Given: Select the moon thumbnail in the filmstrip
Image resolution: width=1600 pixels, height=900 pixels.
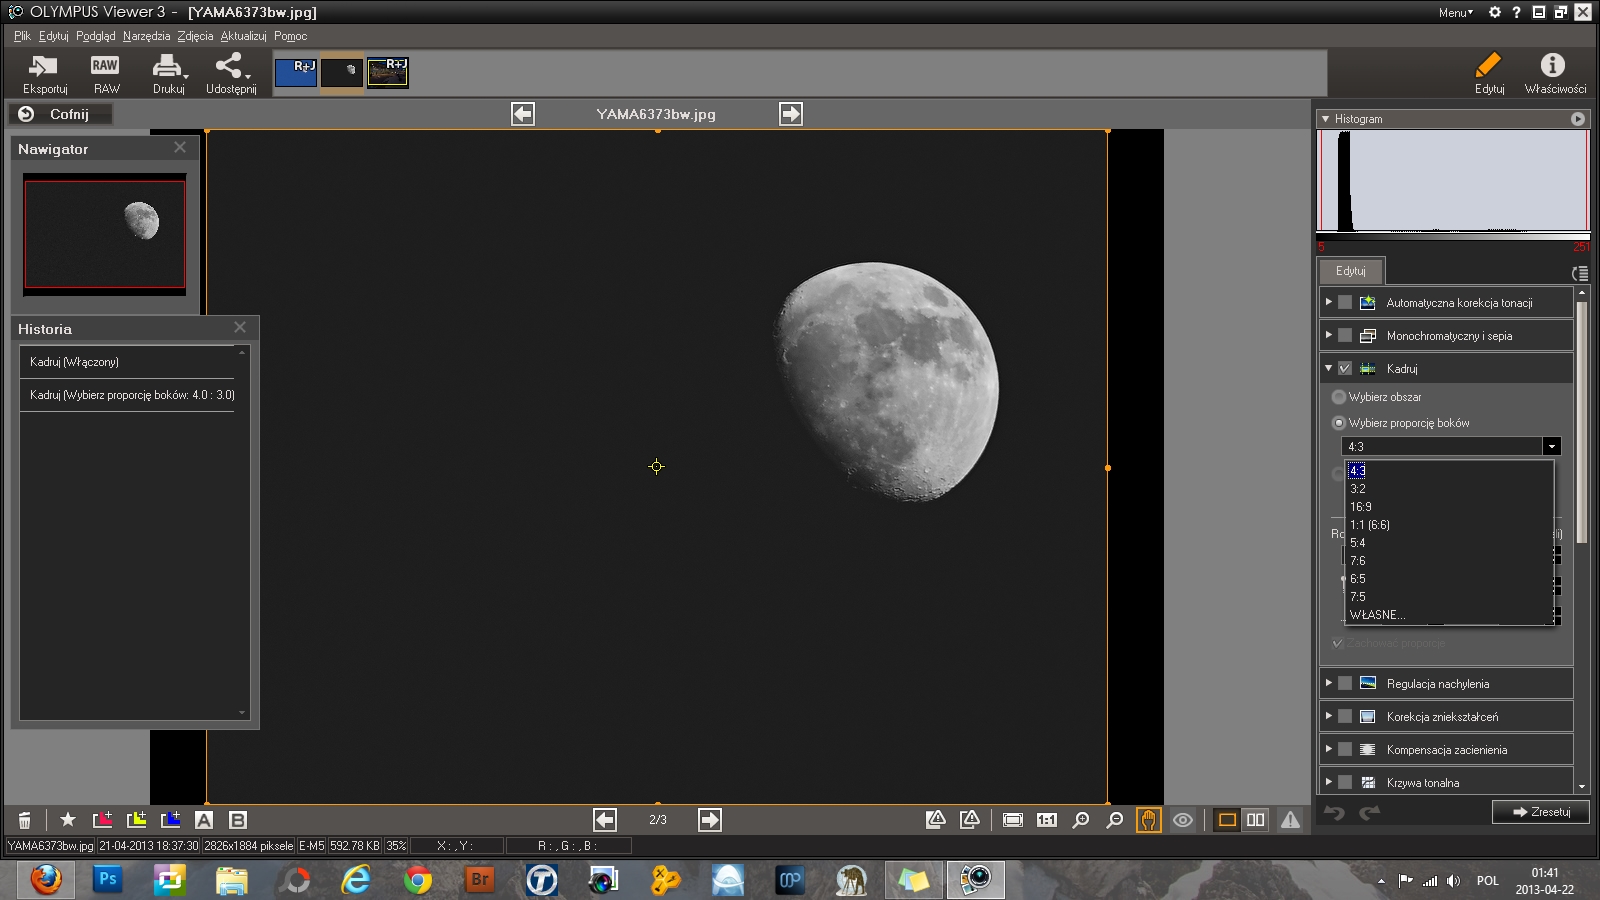Looking at the screenshot, I should 342,72.
